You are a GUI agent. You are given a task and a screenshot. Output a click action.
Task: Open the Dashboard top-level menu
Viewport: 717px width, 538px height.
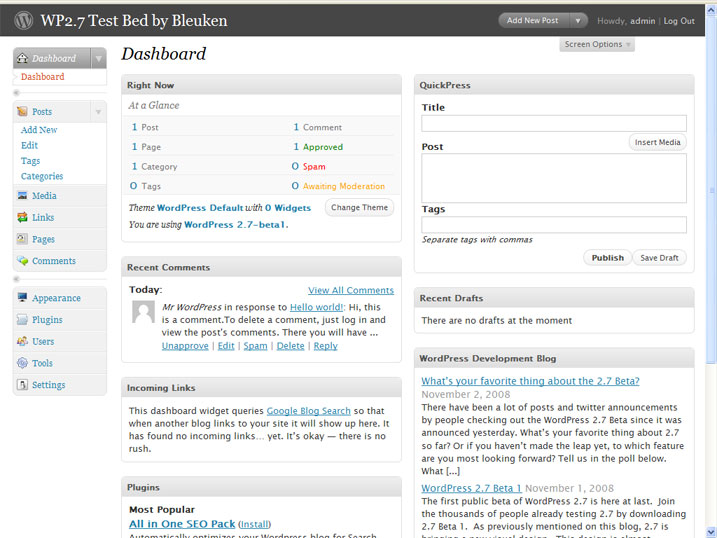point(54,59)
